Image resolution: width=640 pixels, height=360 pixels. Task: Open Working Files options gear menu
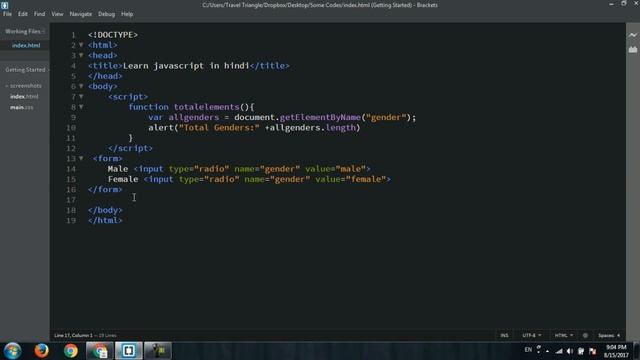tap(43, 31)
